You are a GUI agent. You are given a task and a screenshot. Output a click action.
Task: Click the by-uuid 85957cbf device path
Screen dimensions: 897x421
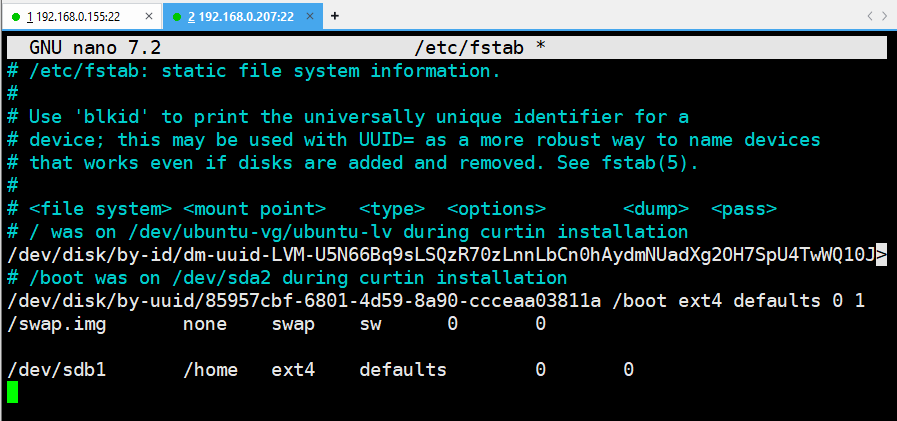(304, 301)
